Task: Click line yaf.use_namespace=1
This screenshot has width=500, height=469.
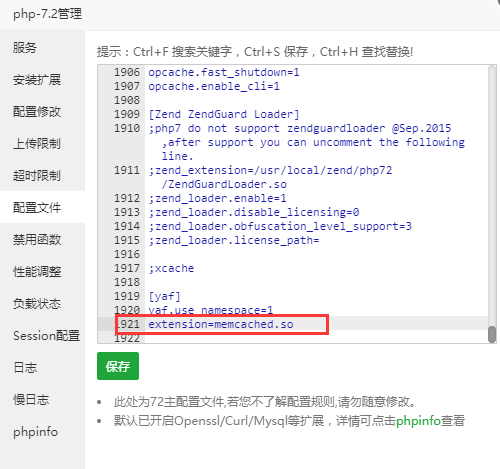Action: pyautogui.click(x=211, y=310)
